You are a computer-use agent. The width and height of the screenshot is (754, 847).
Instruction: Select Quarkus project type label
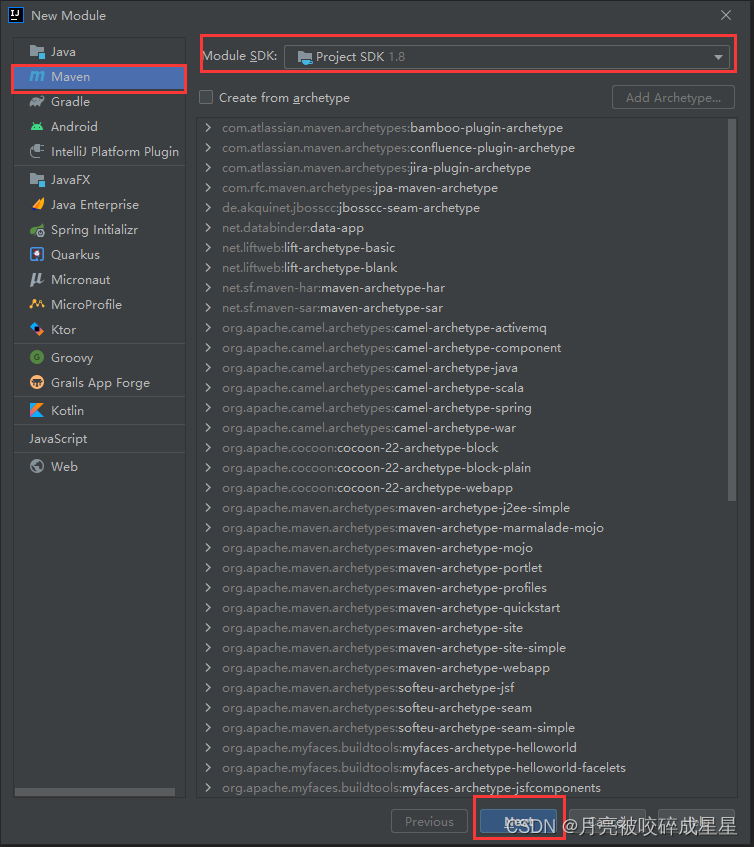75,254
